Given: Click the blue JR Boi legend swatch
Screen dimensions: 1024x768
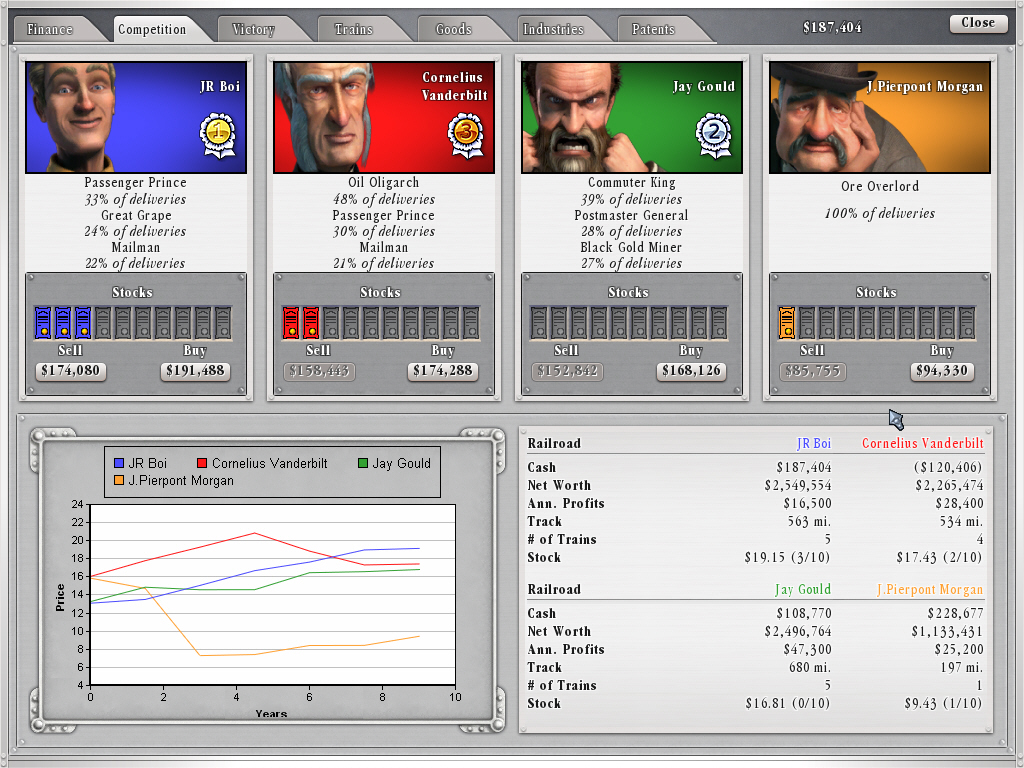Looking at the screenshot, I should (119, 463).
